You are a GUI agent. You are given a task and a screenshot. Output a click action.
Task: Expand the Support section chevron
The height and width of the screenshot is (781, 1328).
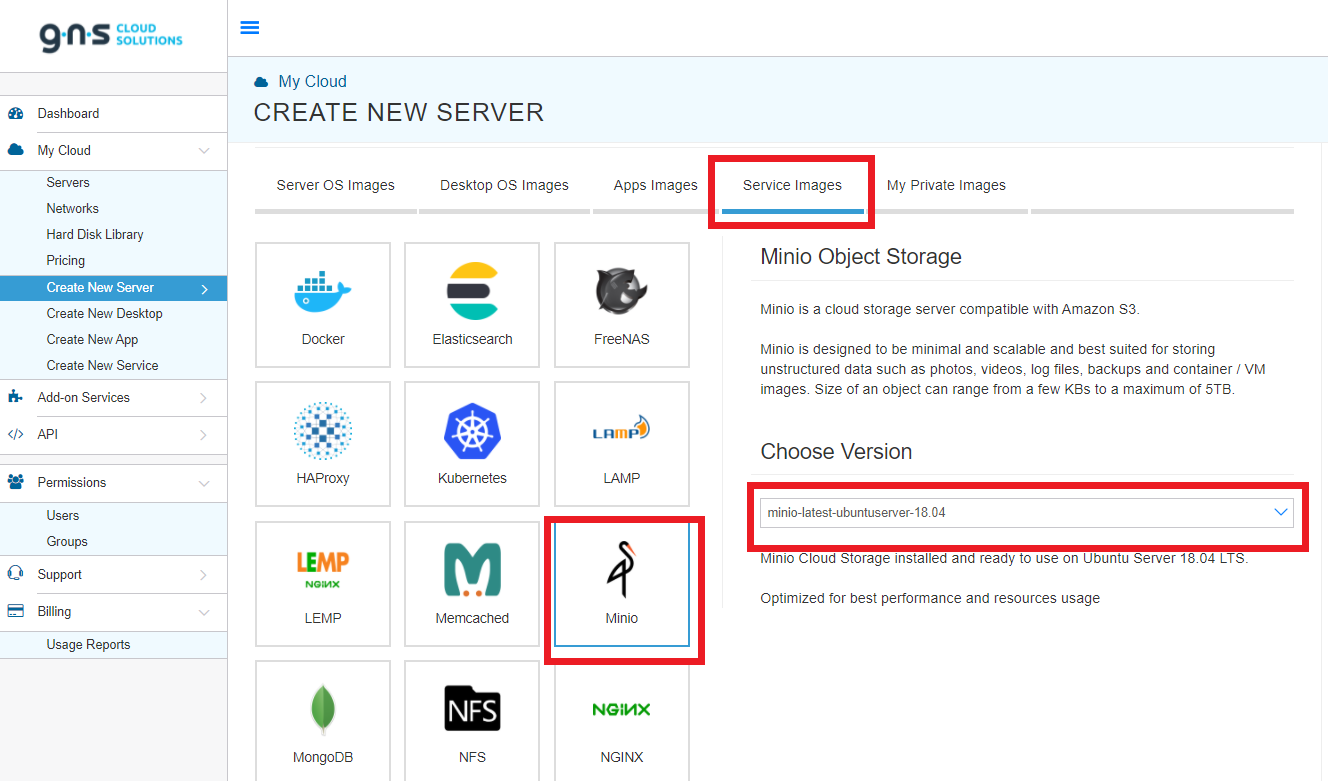coord(204,575)
